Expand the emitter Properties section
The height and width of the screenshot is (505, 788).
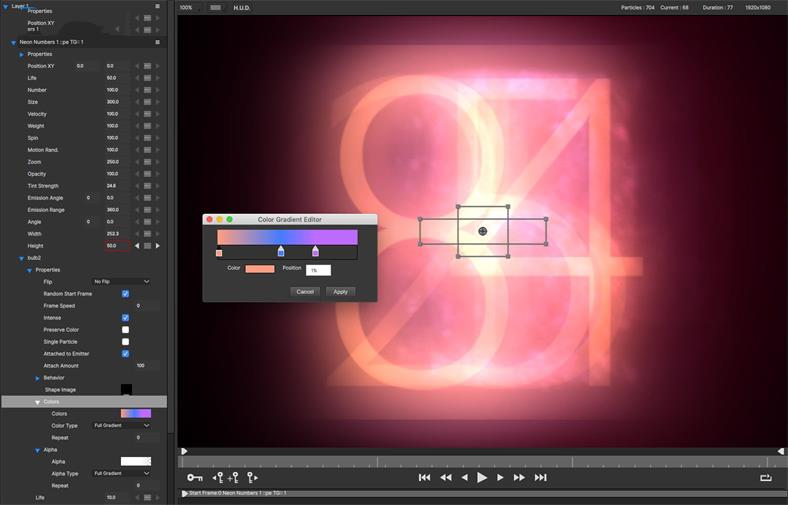click(22, 54)
